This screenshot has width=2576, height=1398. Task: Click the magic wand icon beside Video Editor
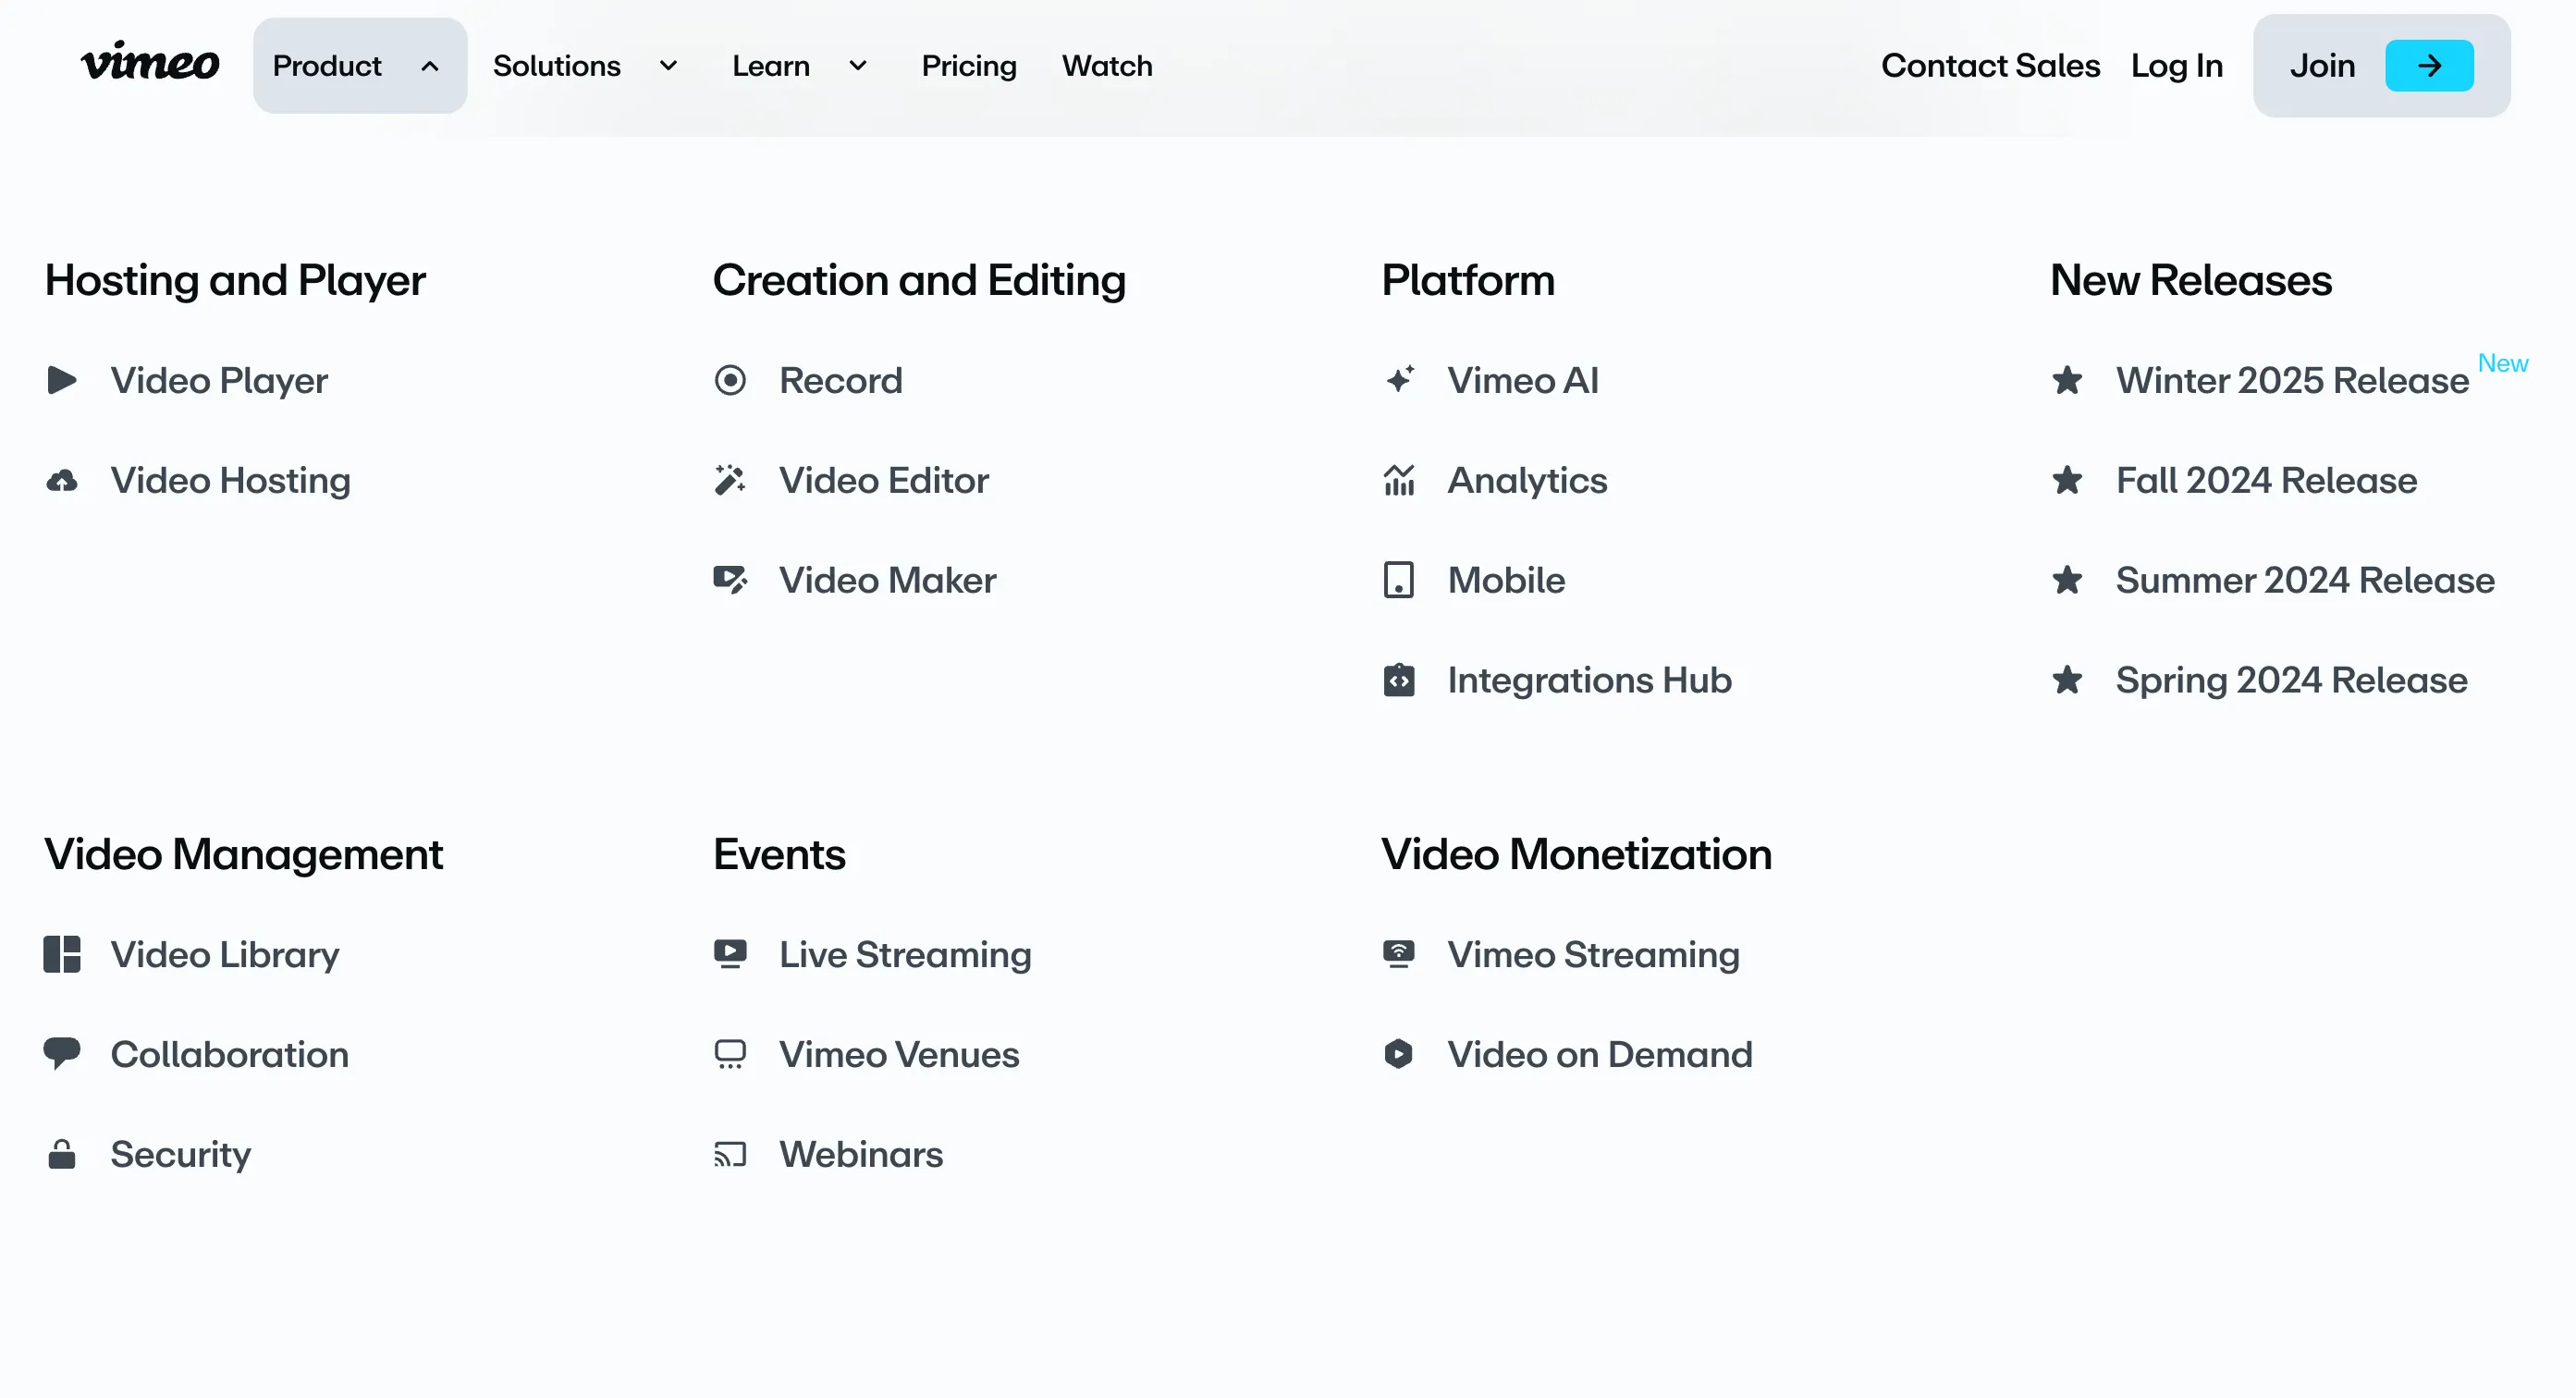(730, 480)
